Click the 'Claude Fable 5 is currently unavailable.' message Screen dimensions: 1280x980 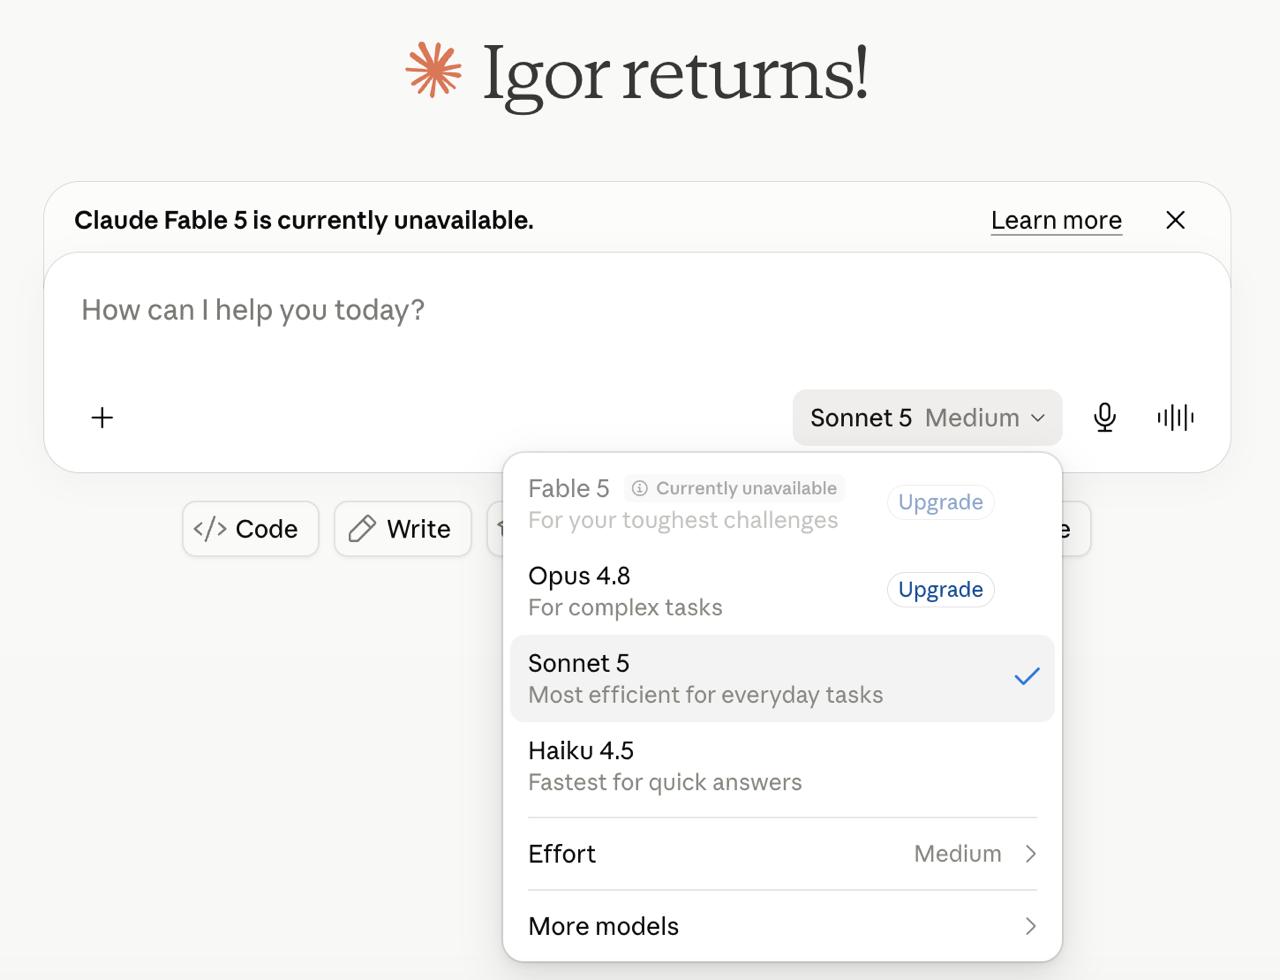point(304,220)
